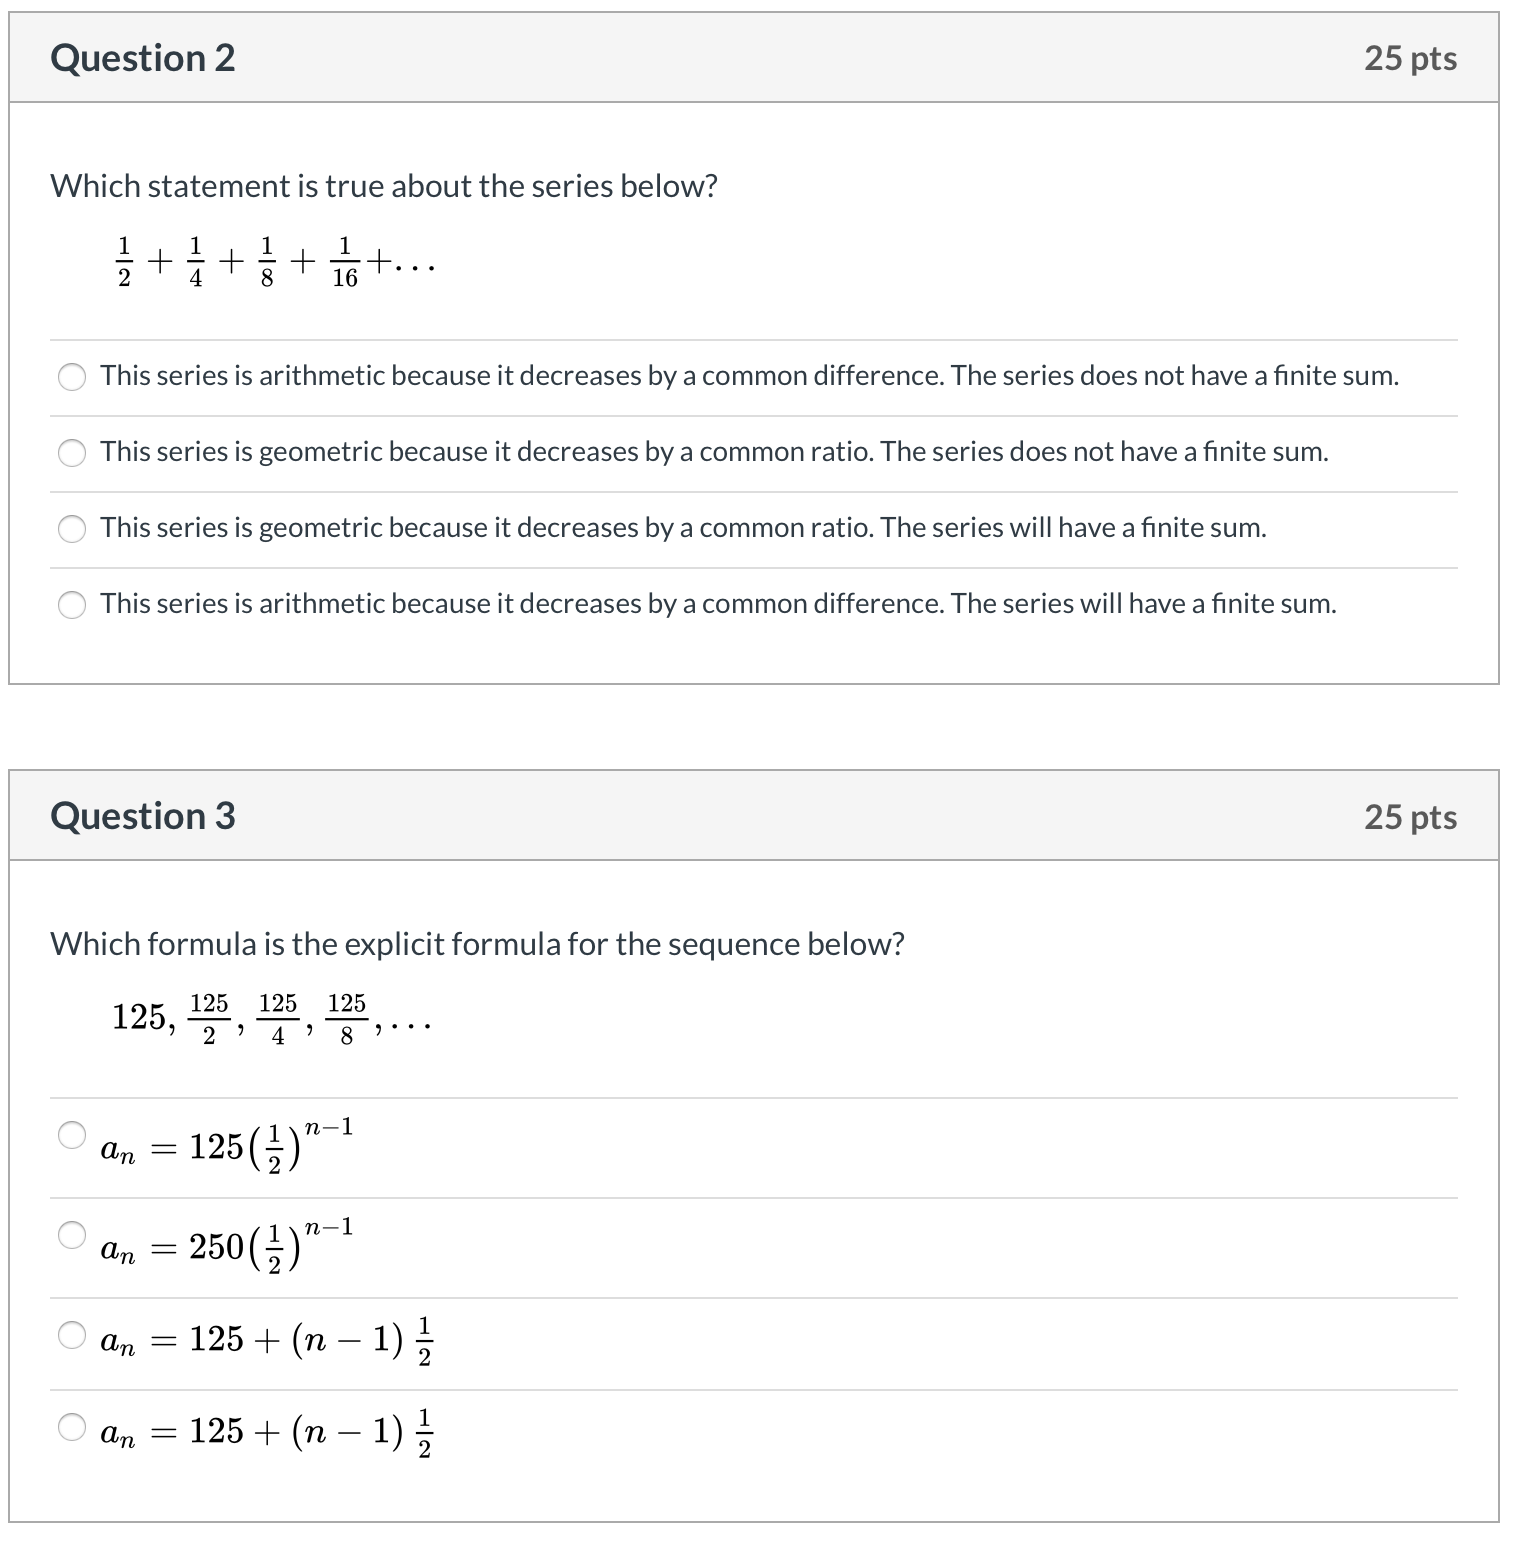Viewport: 1528px width, 1542px height.
Task: Click the explicit formula question prompt
Action: click(477, 943)
